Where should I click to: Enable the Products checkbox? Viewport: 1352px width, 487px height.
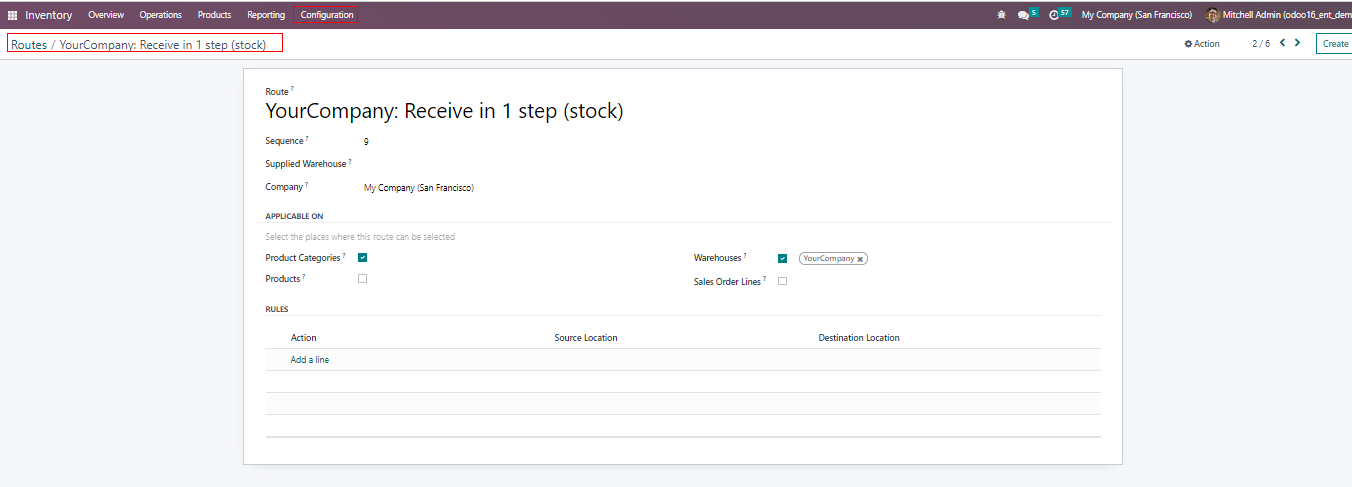(362, 279)
